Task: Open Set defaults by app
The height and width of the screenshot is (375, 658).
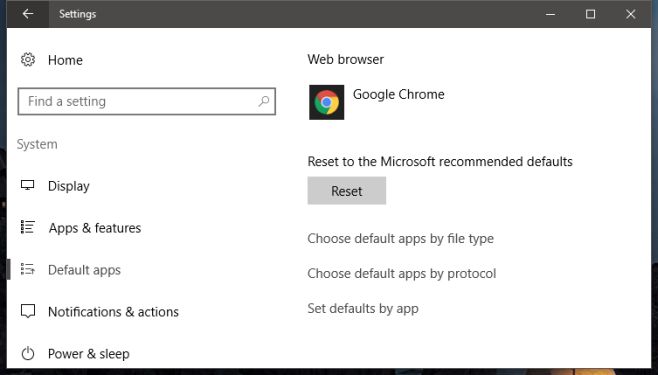Action: point(363,309)
